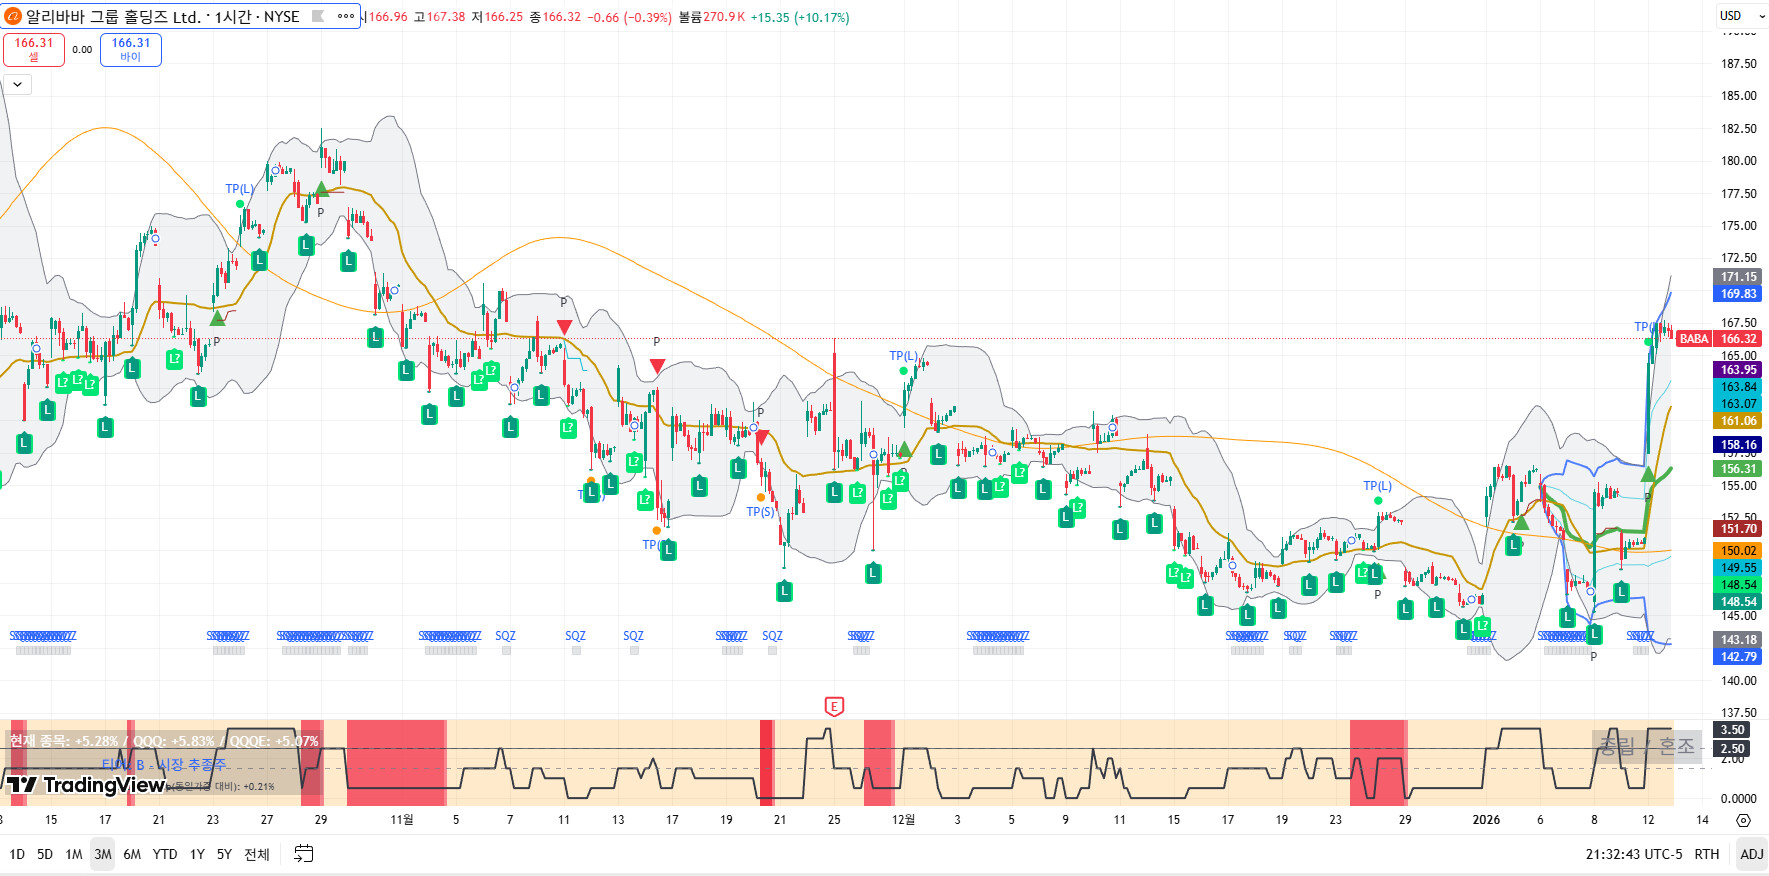This screenshot has height=876, width=1769.
Task: Open the 21:32:43 UTC-5 timezone menu
Action: point(1634,854)
